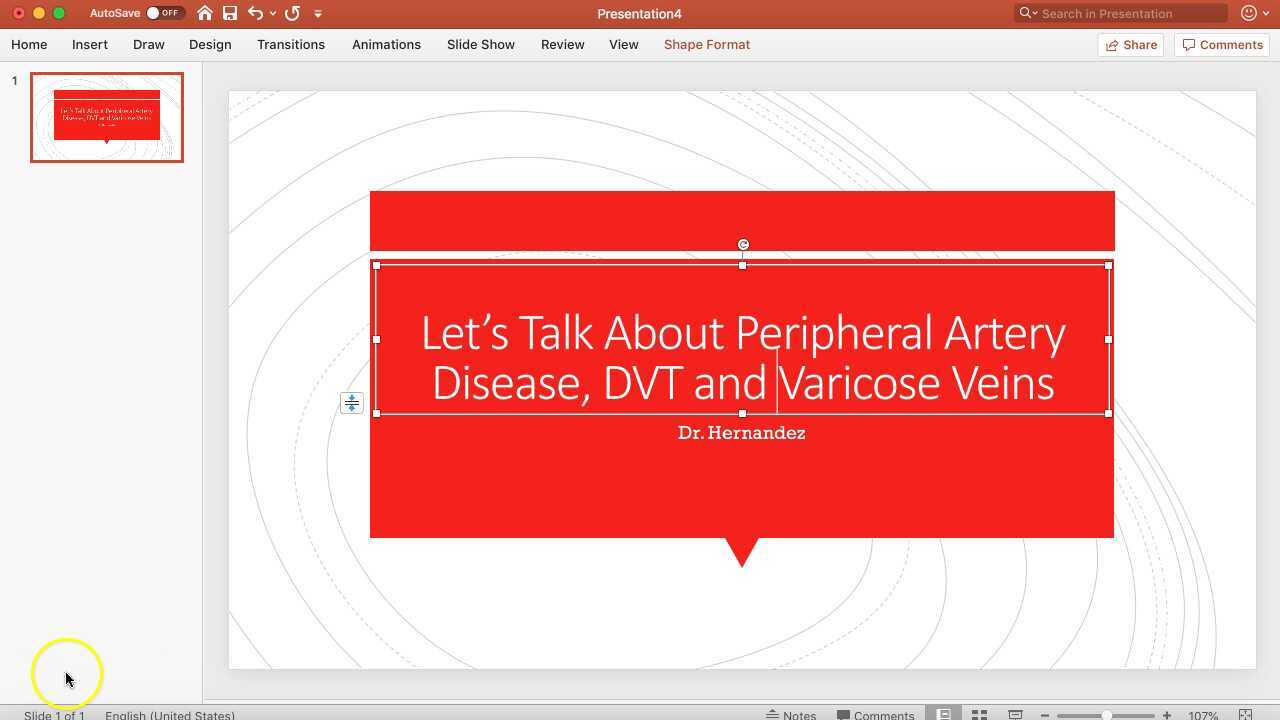The height and width of the screenshot is (720, 1280).
Task: Click the alignment options icon beside the title
Action: tap(352, 402)
